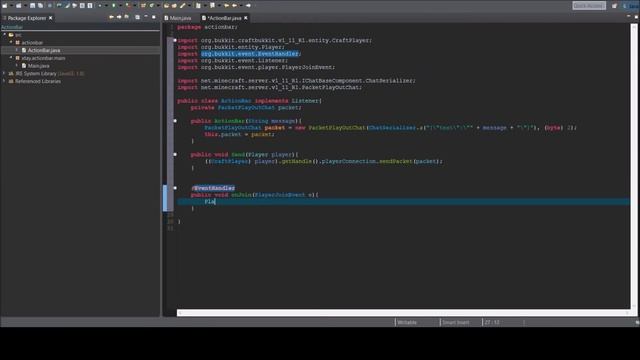
Task: Switch to the Main.java editor tab
Action: coord(178,18)
